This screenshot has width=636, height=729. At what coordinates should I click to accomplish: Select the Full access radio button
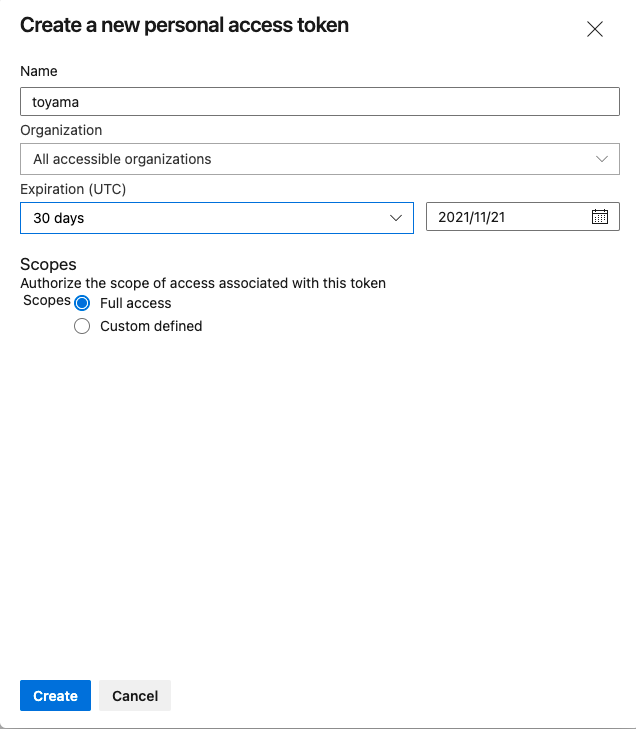[x=82, y=303]
